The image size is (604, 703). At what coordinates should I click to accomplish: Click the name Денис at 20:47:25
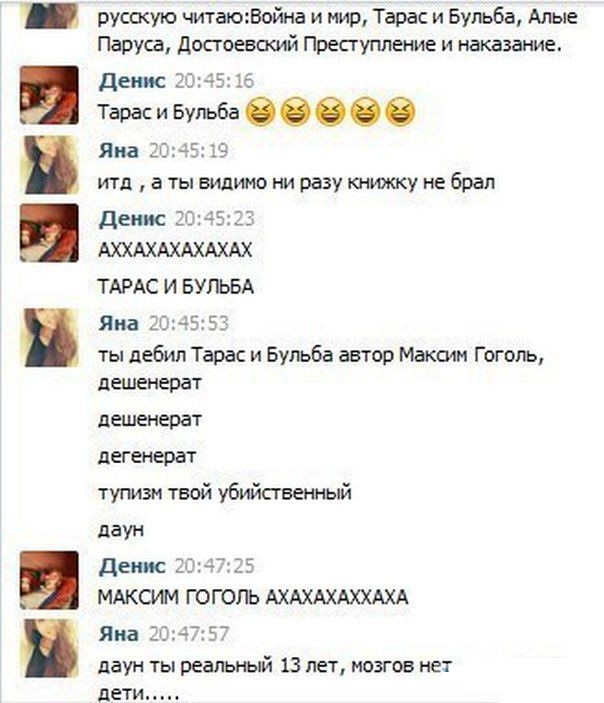(132, 566)
